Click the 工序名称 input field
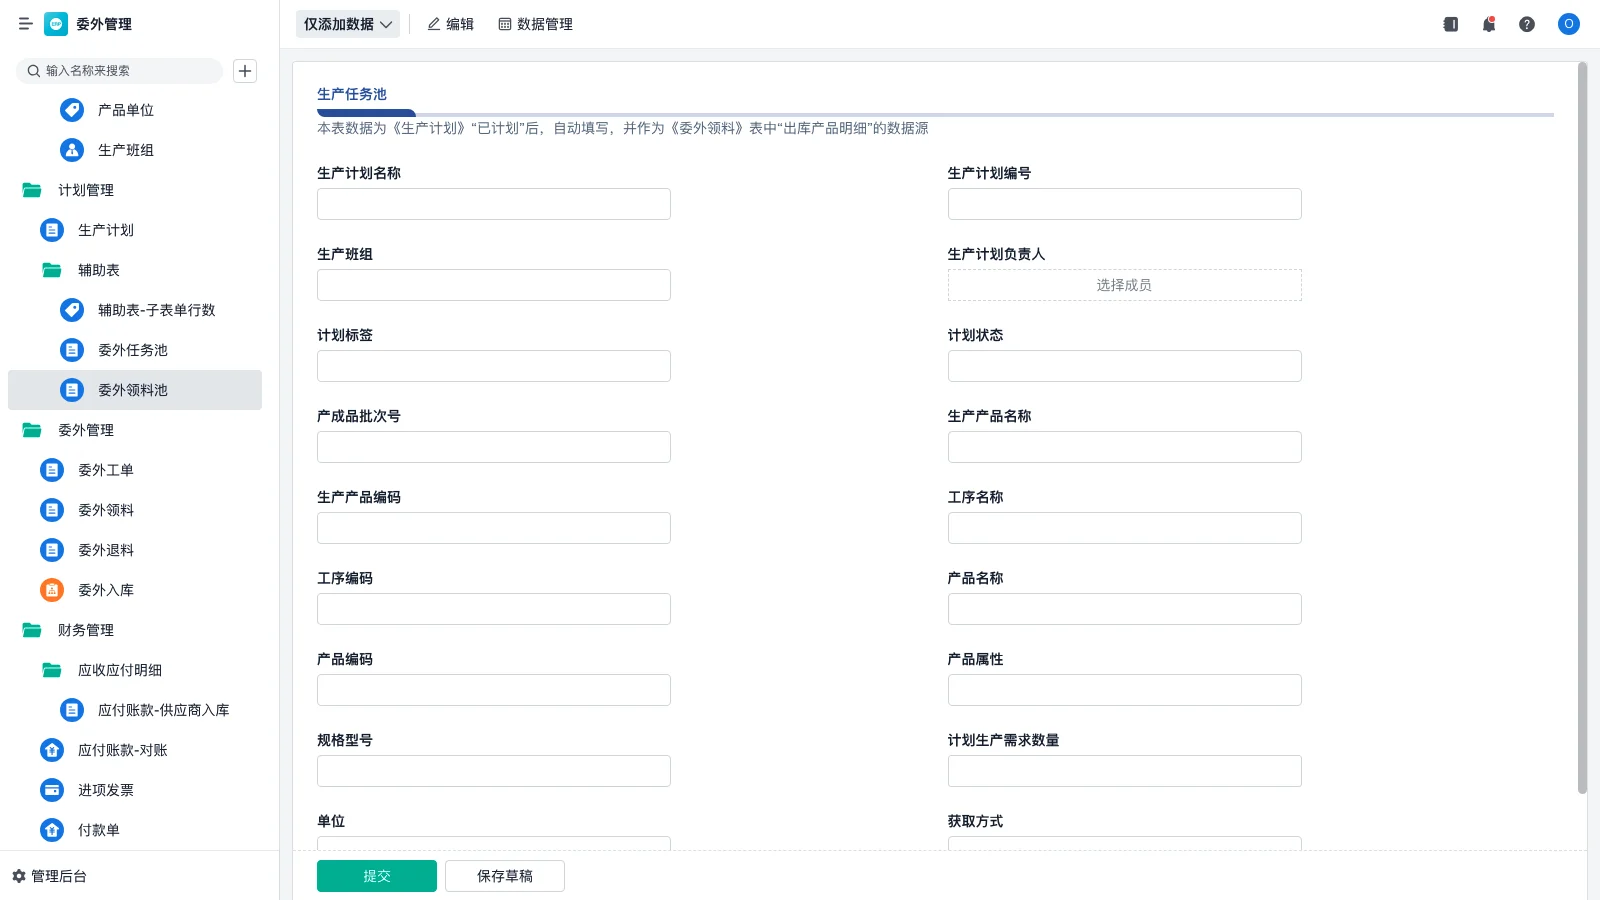 pos(1125,528)
